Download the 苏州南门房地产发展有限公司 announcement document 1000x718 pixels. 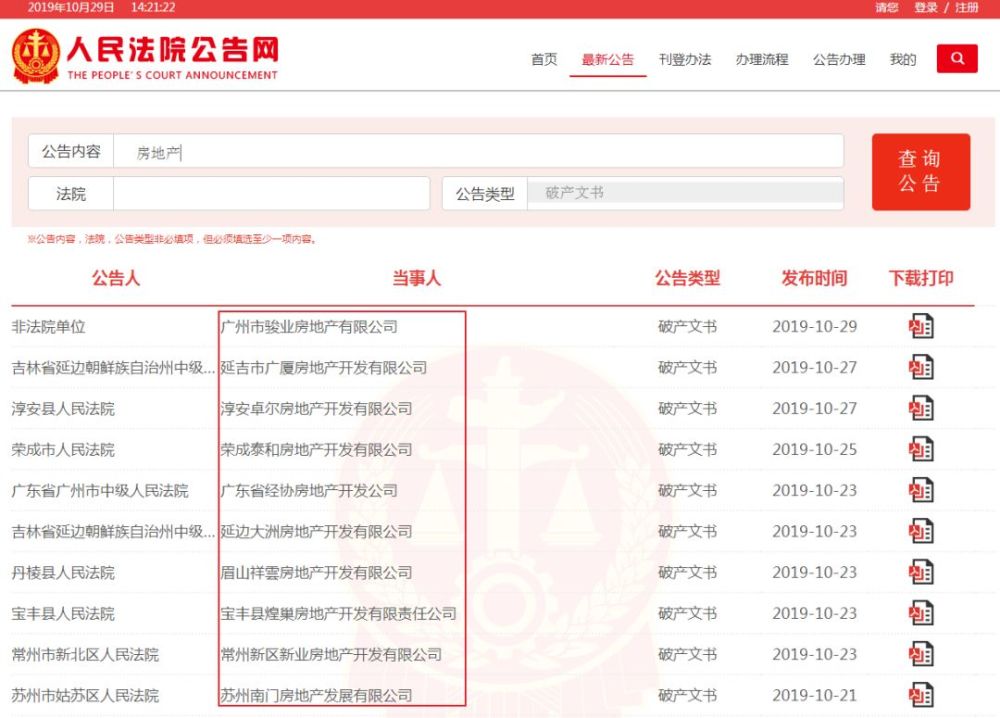tap(921, 695)
